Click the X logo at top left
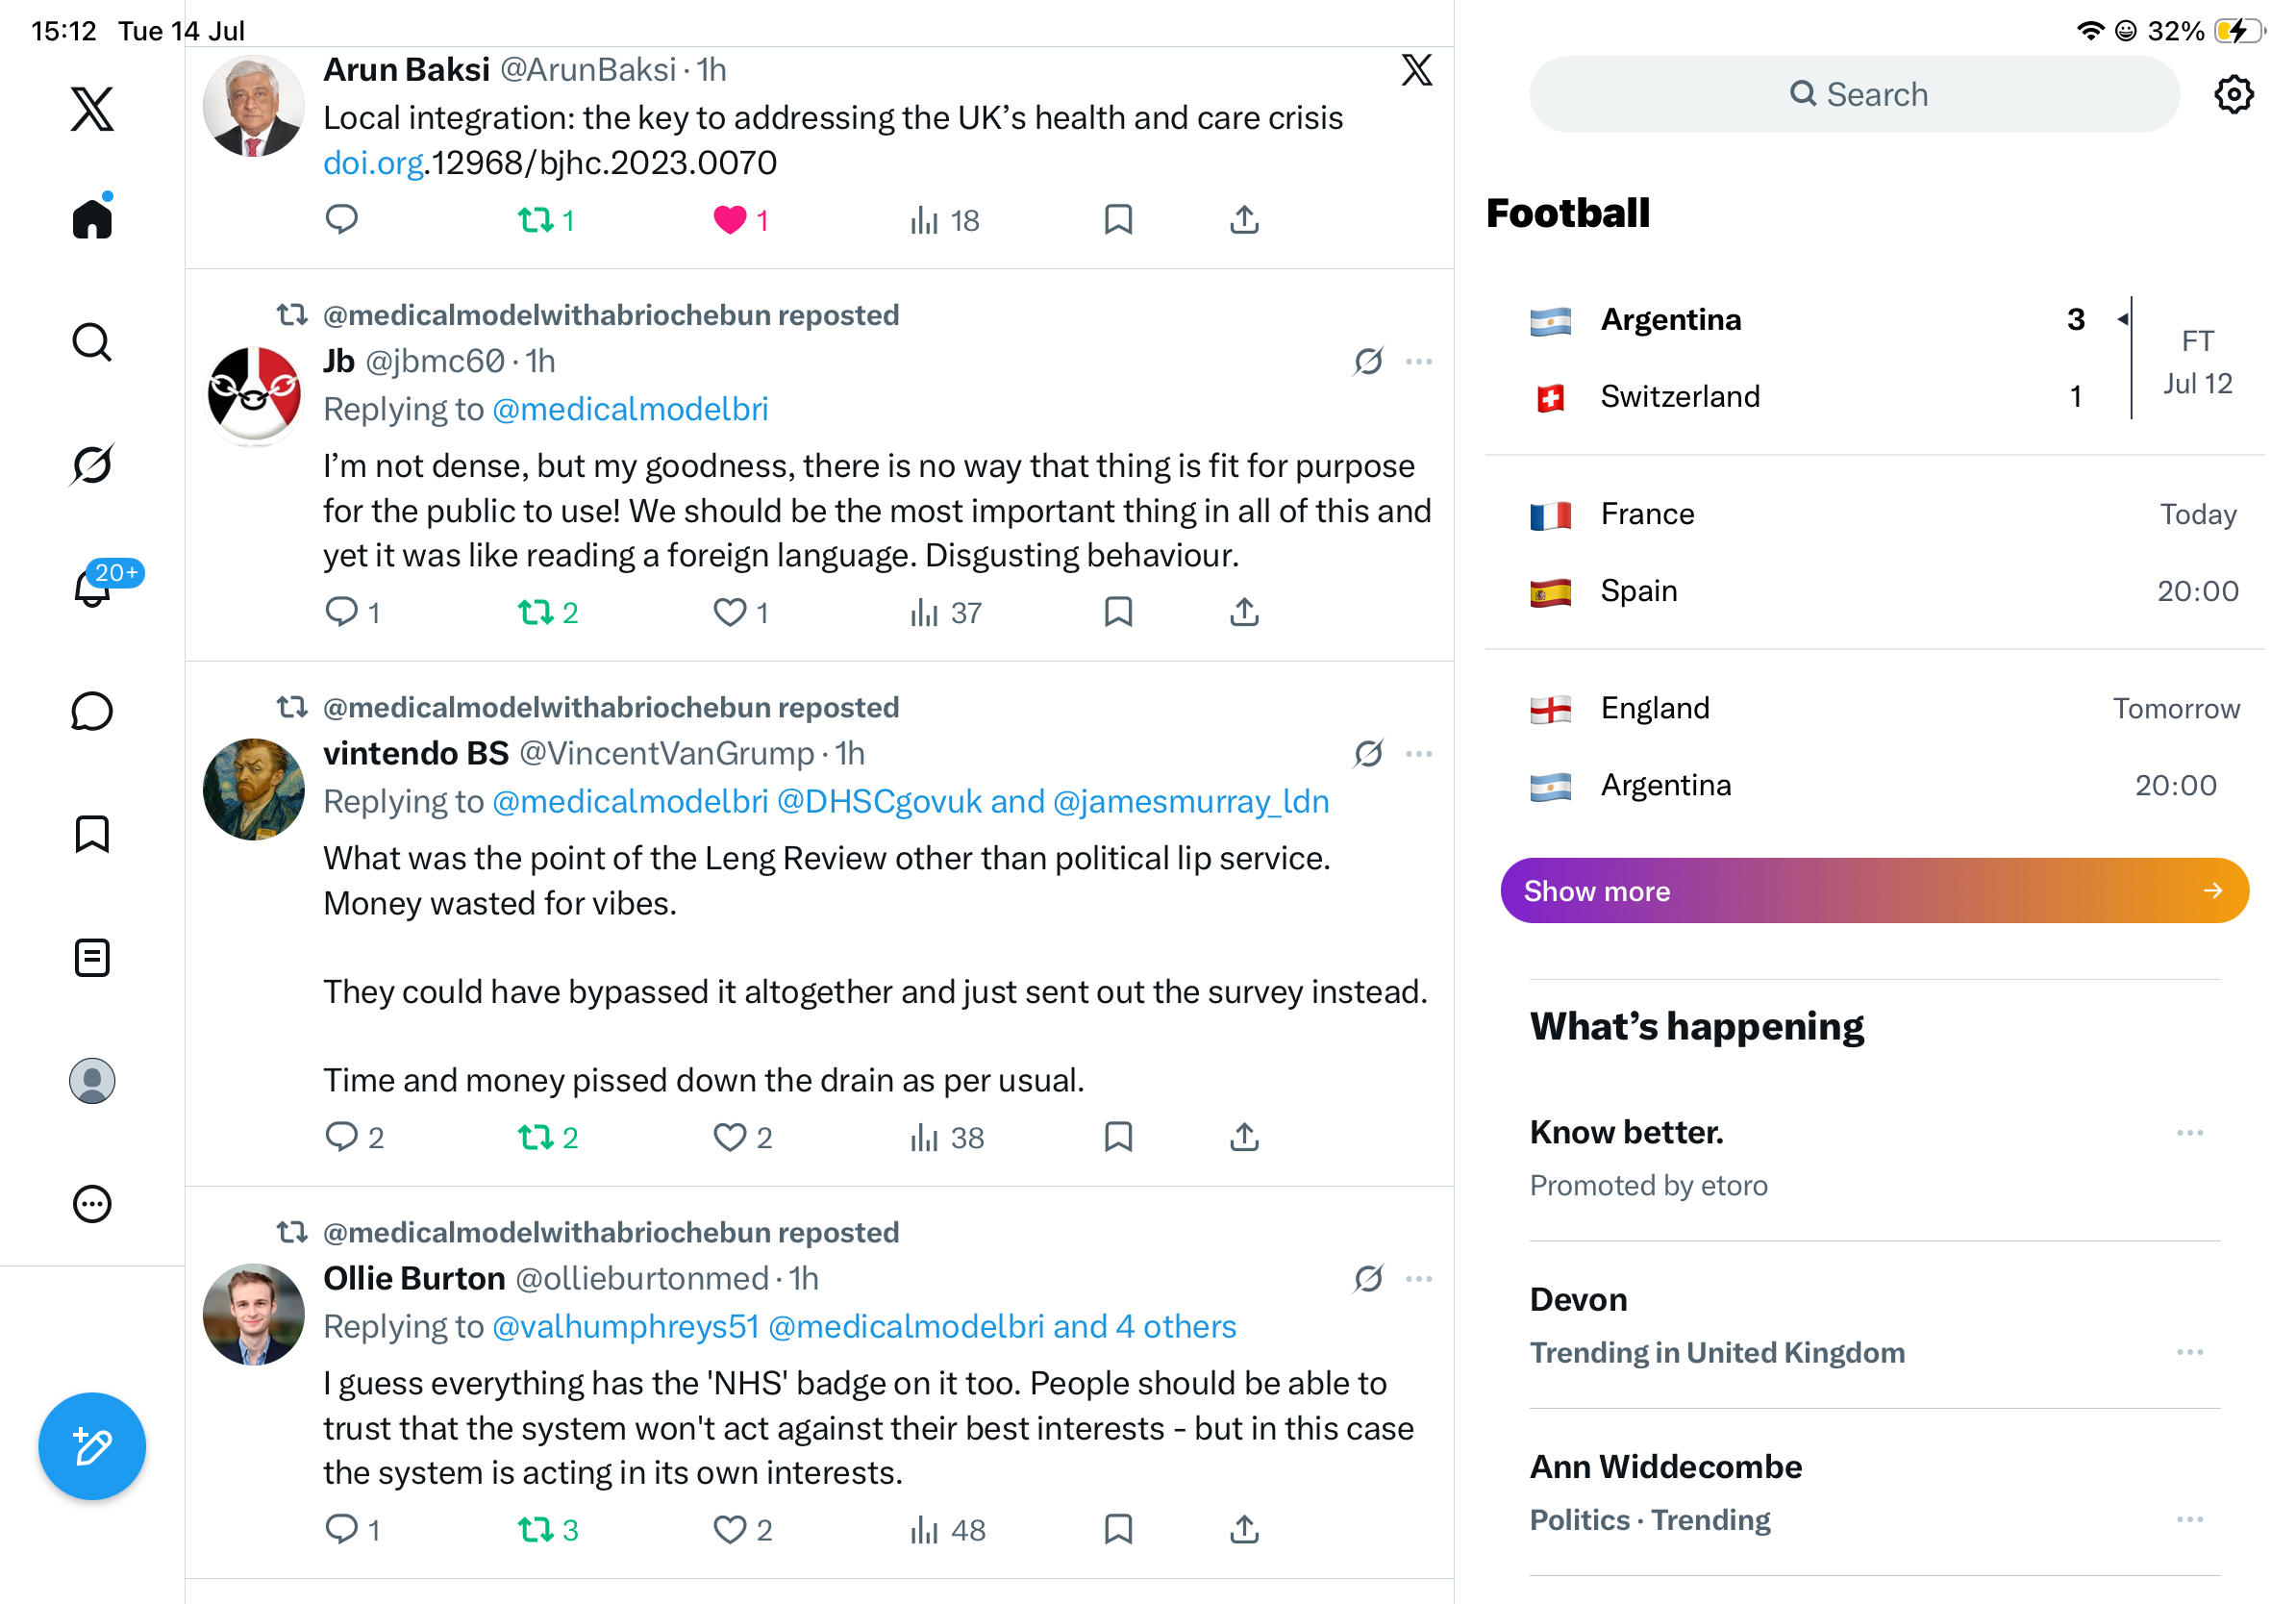Screen dimensions: 2296x1604 92,108
